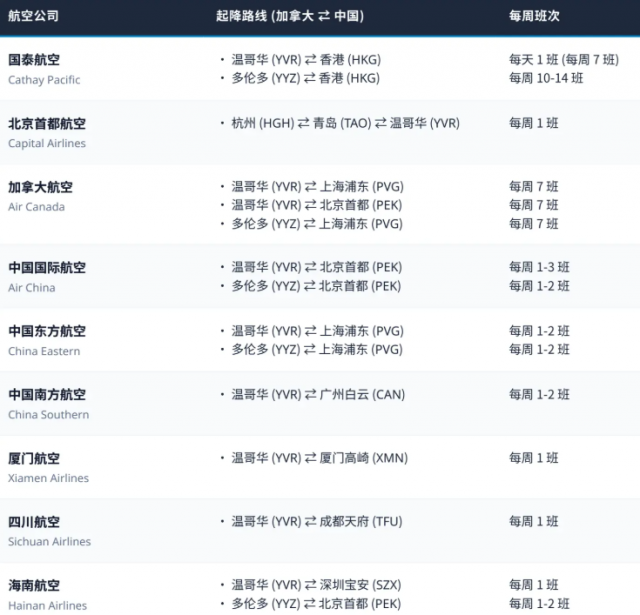Click Air Canada route 多伦多 ⇄ 上海浦东 (PVG)
Image resolution: width=640 pixels, height=615 pixels.
point(317,224)
